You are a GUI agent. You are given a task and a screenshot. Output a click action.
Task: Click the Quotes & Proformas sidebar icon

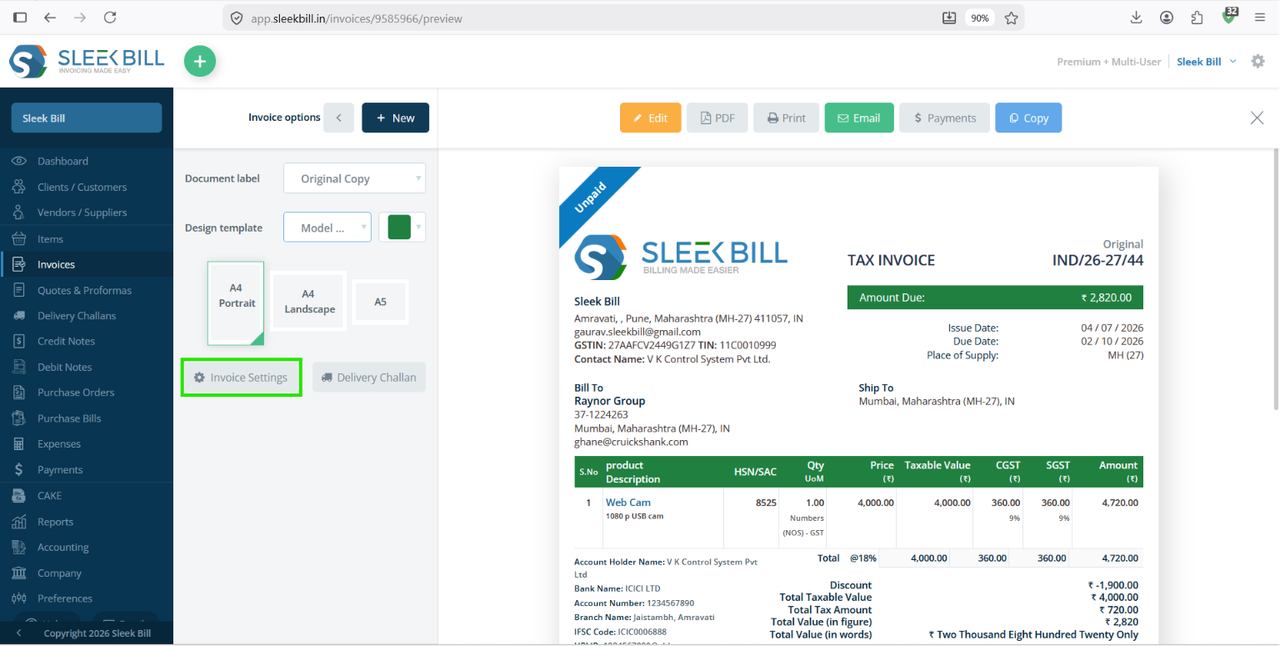pos(19,290)
